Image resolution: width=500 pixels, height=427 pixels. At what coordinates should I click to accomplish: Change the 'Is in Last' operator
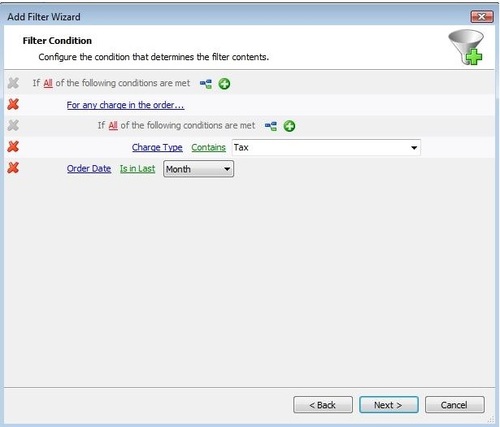[137, 169]
